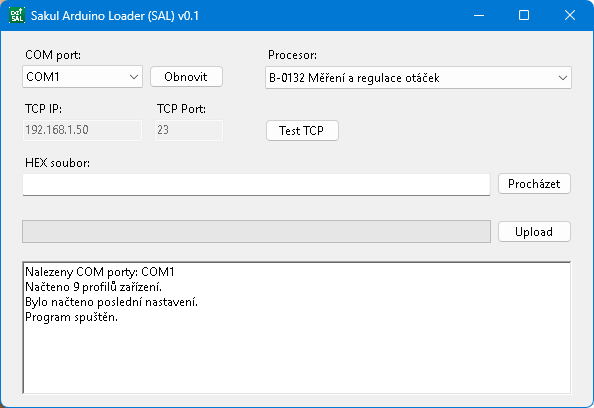Click the Upload button

click(534, 231)
